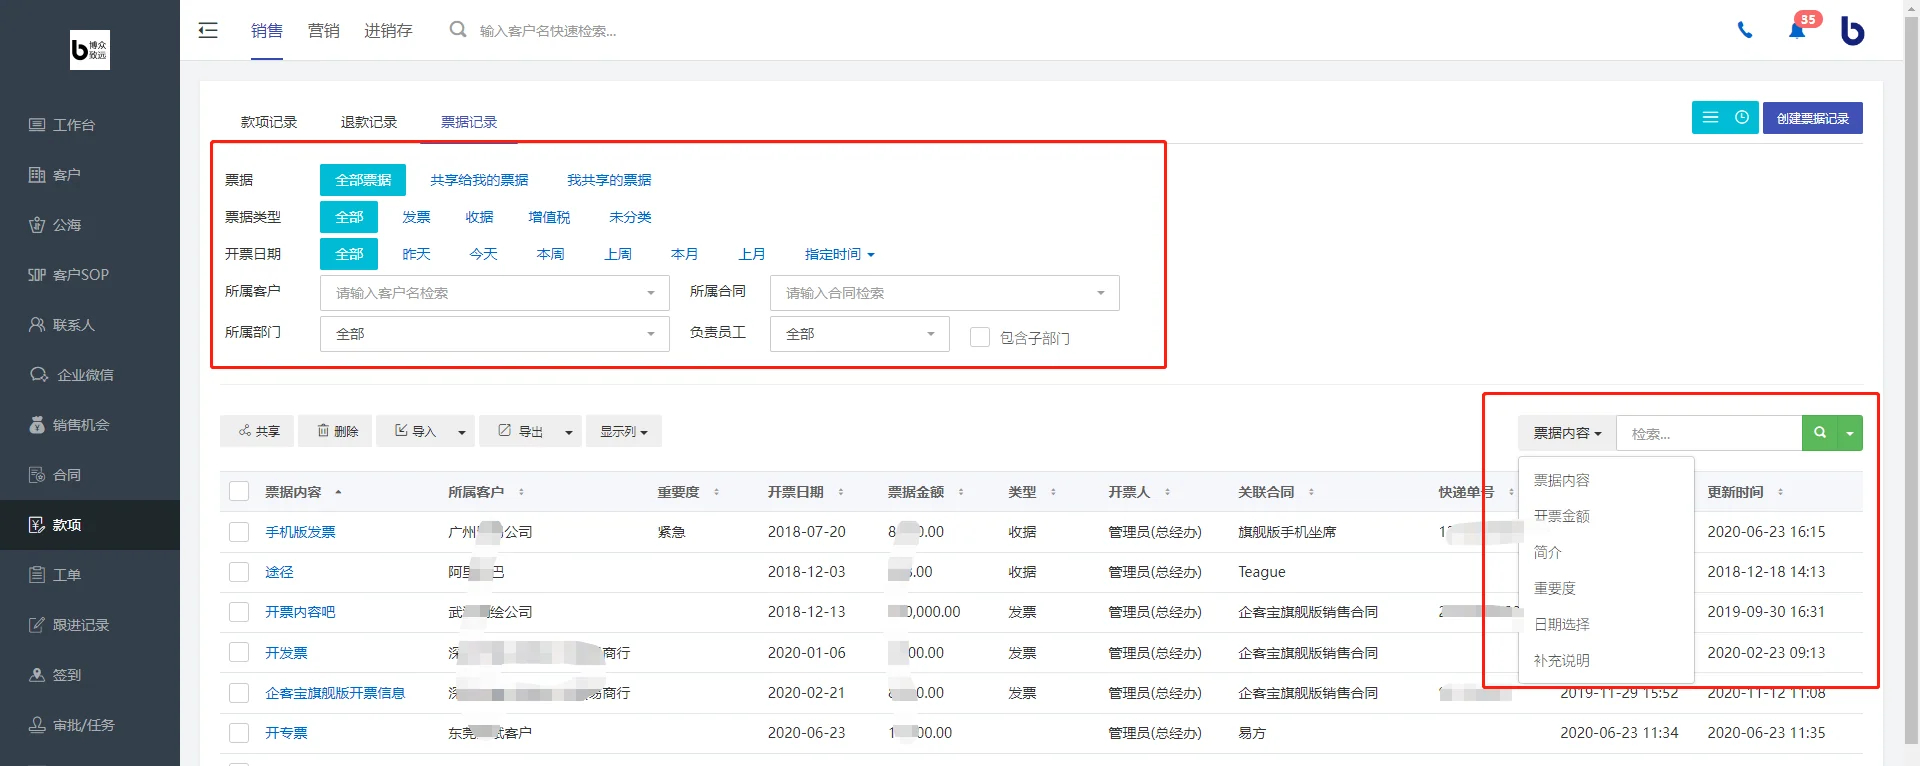This screenshot has width=1920, height=766.
Task: Click the page vertical scrollbar
Action: (x=1911, y=380)
